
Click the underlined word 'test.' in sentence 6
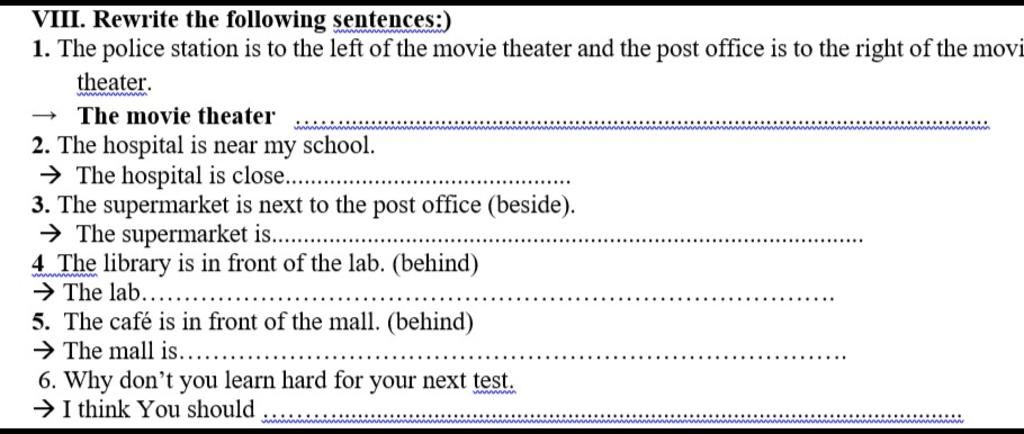tap(494, 380)
